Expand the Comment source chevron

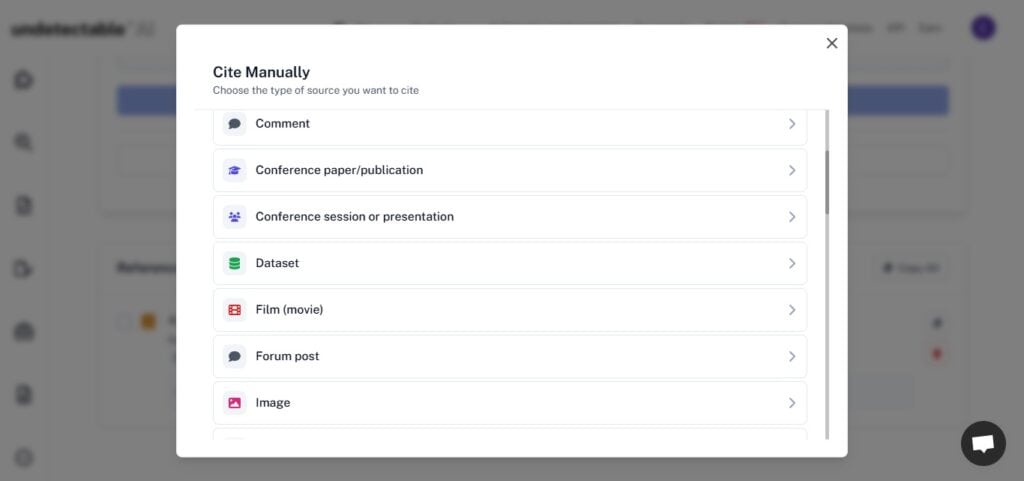(791, 124)
